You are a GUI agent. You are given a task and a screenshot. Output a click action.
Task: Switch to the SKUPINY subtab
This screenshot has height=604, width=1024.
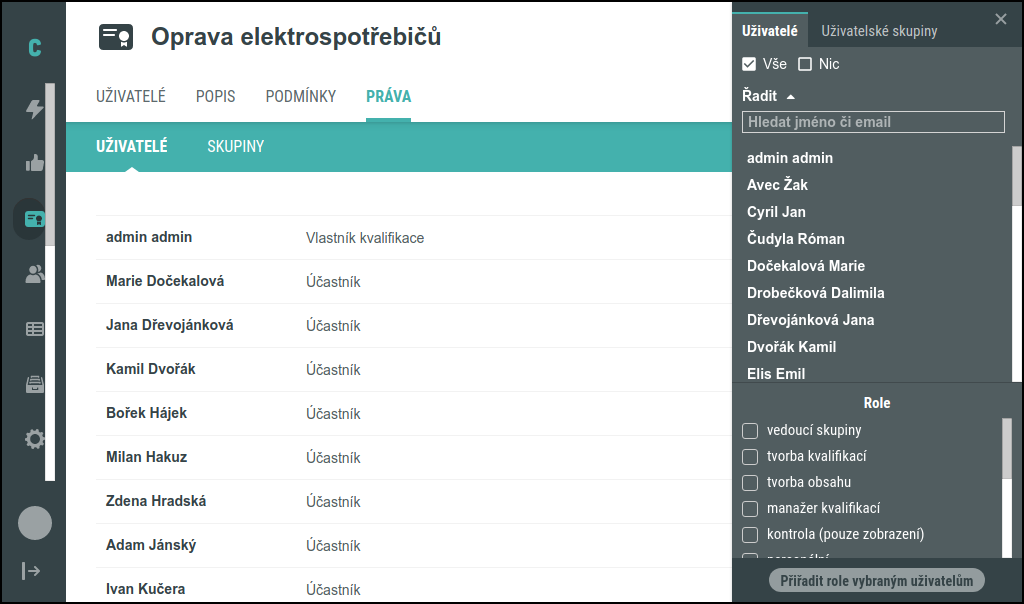point(235,145)
